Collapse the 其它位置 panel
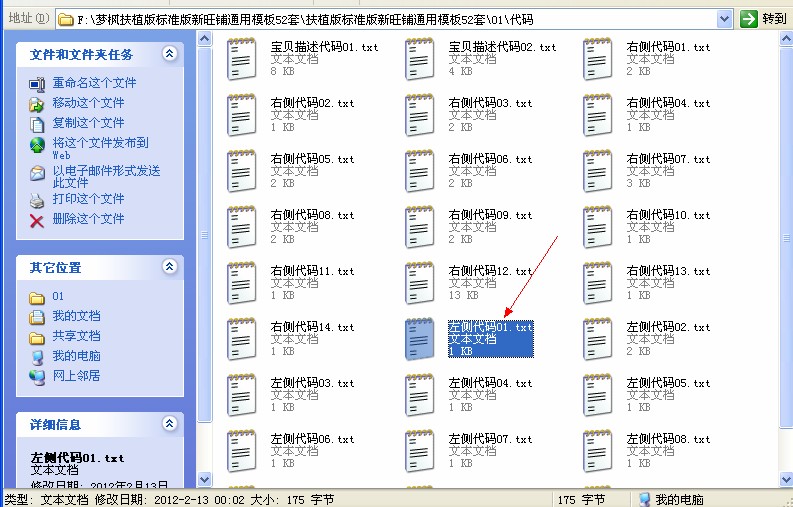This screenshot has height=507, width=793. [x=170, y=267]
